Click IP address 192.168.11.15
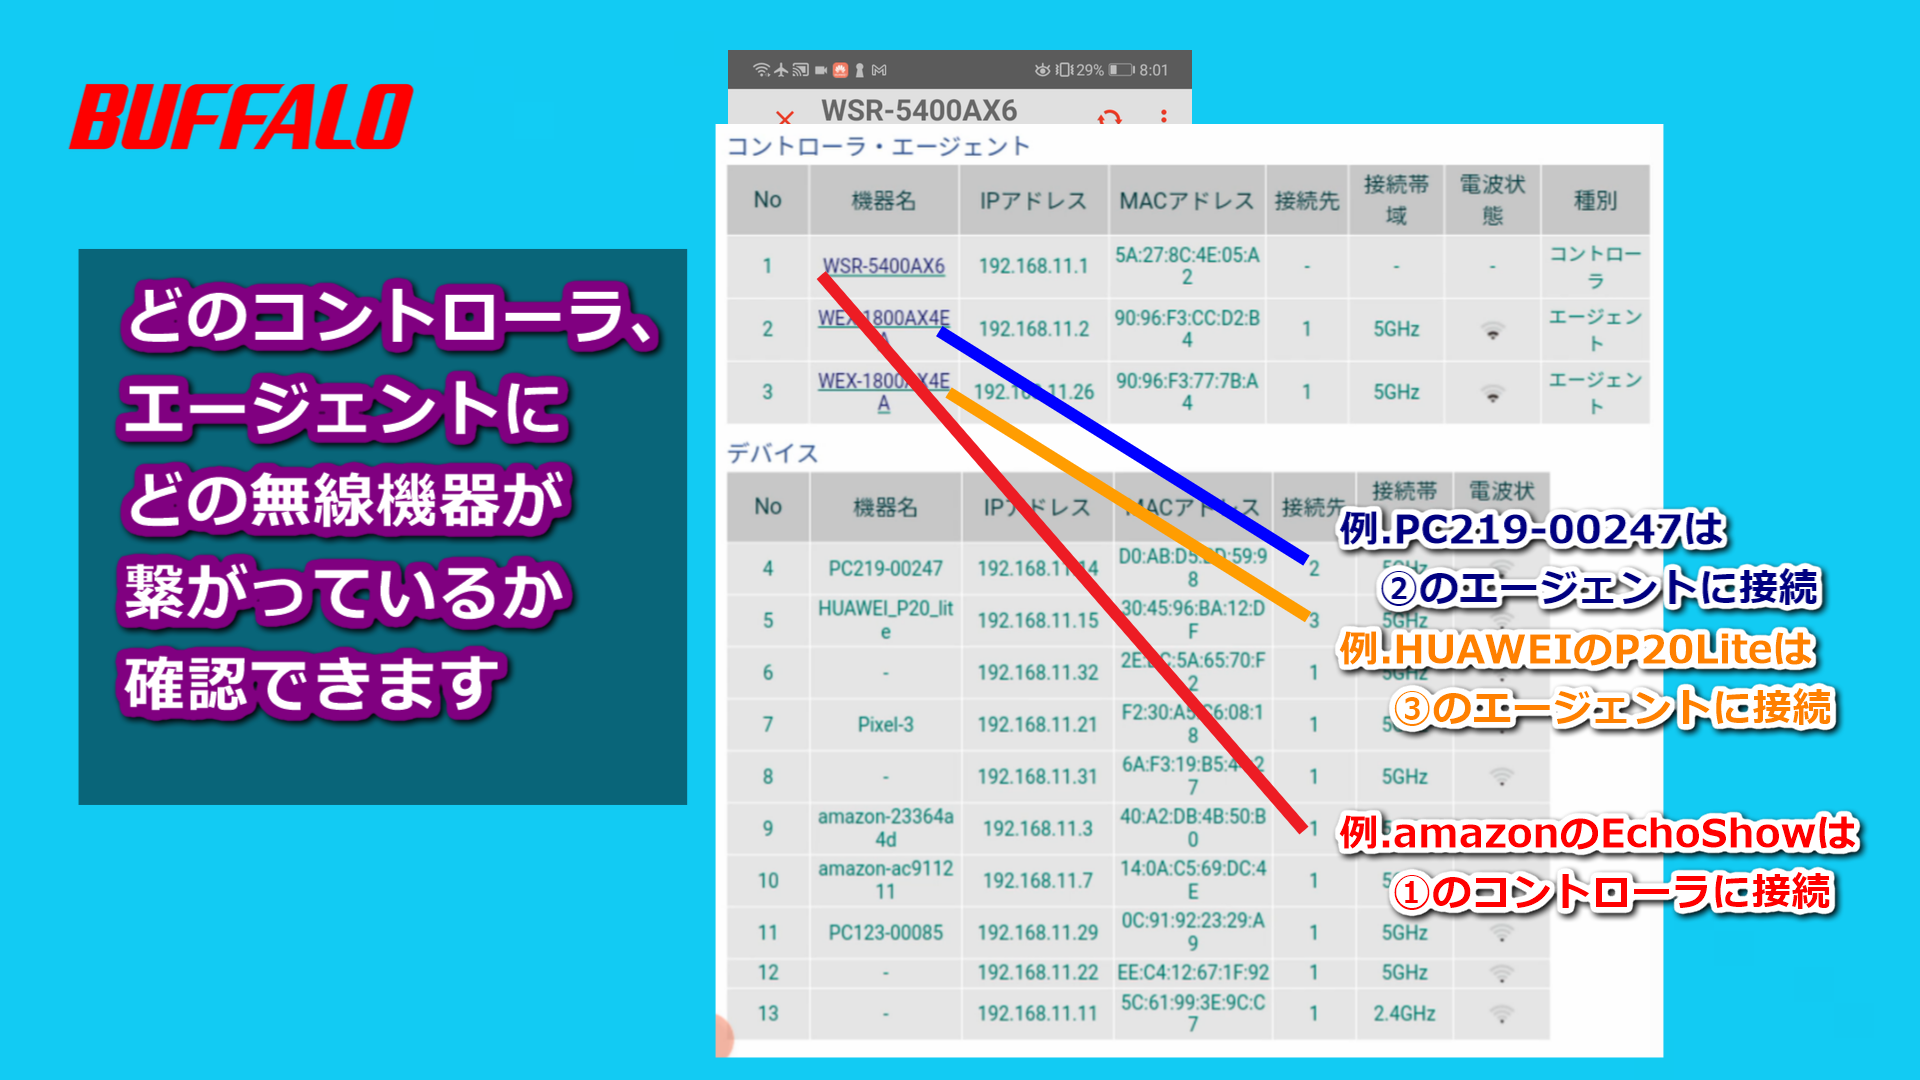The height and width of the screenshot is (1080, 1920). point(1037,621)
